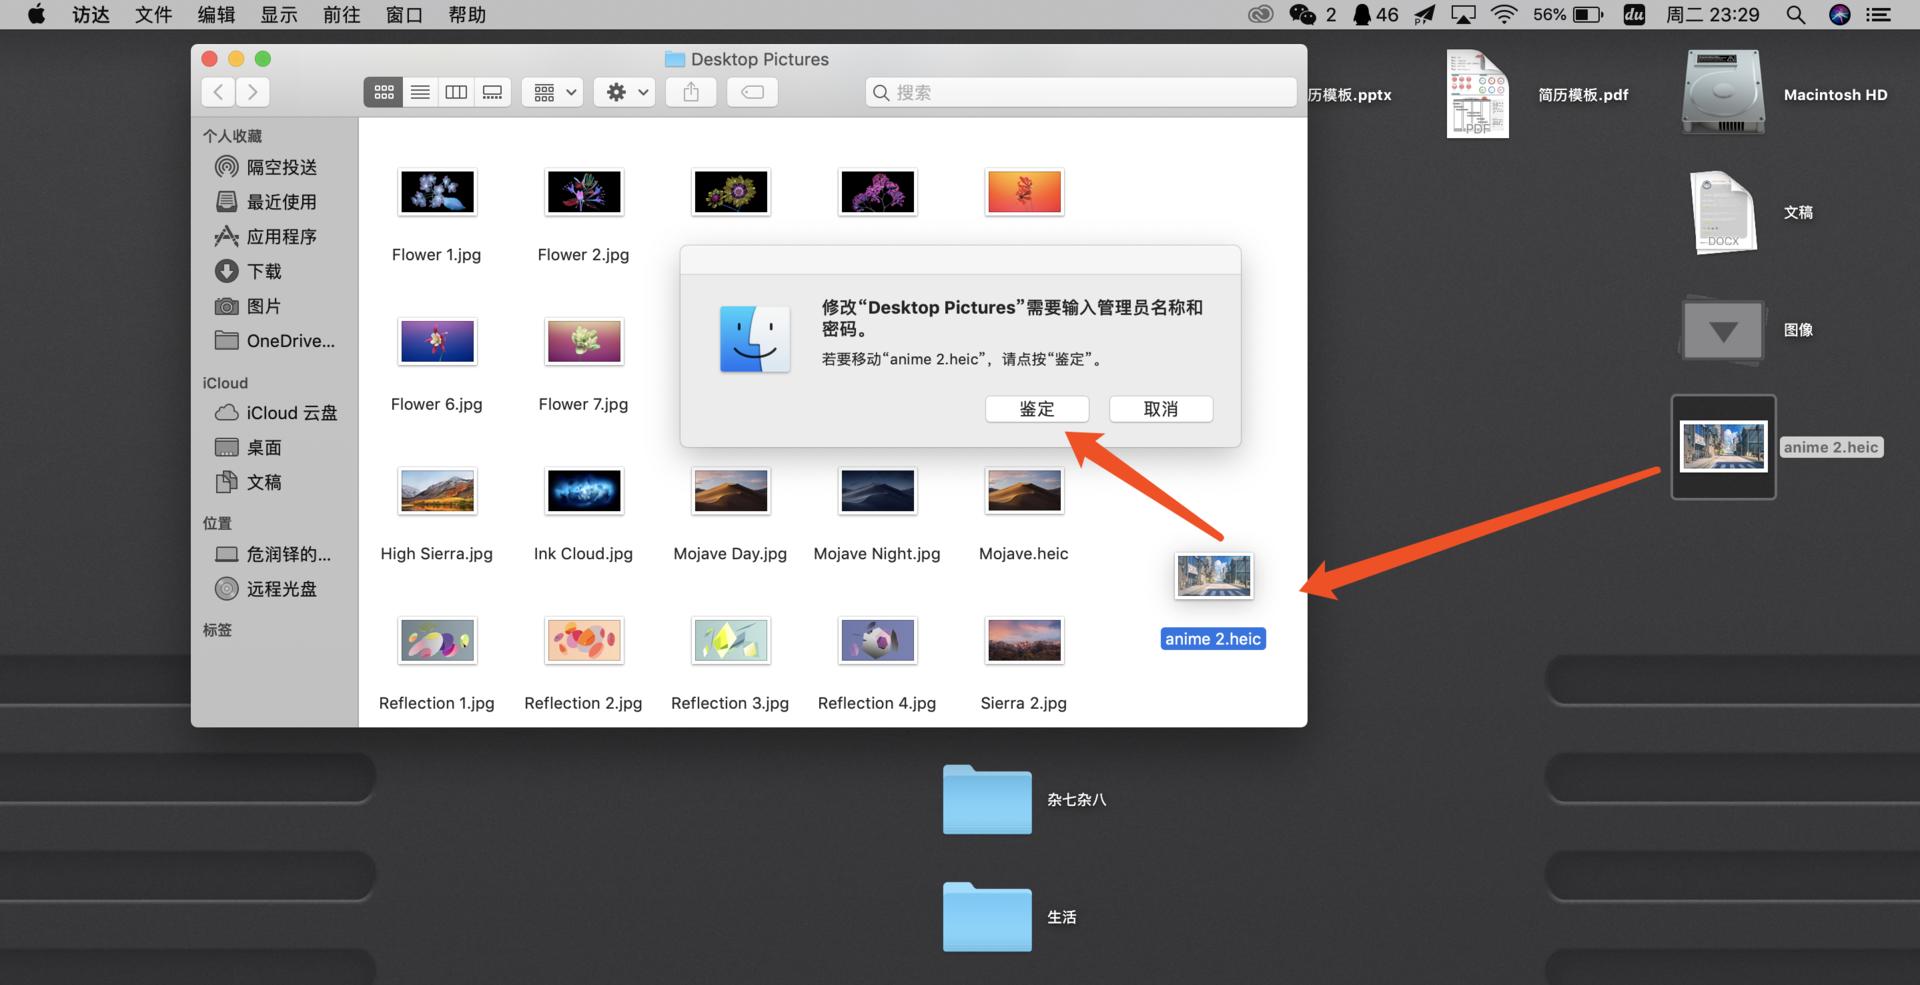Switch Finder to gallery view

(492, 91)
